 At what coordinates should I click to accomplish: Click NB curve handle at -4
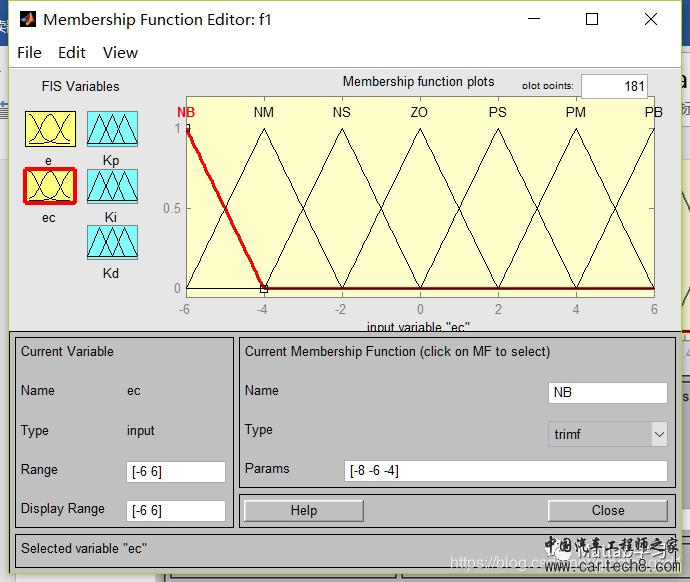pos(264,289)
